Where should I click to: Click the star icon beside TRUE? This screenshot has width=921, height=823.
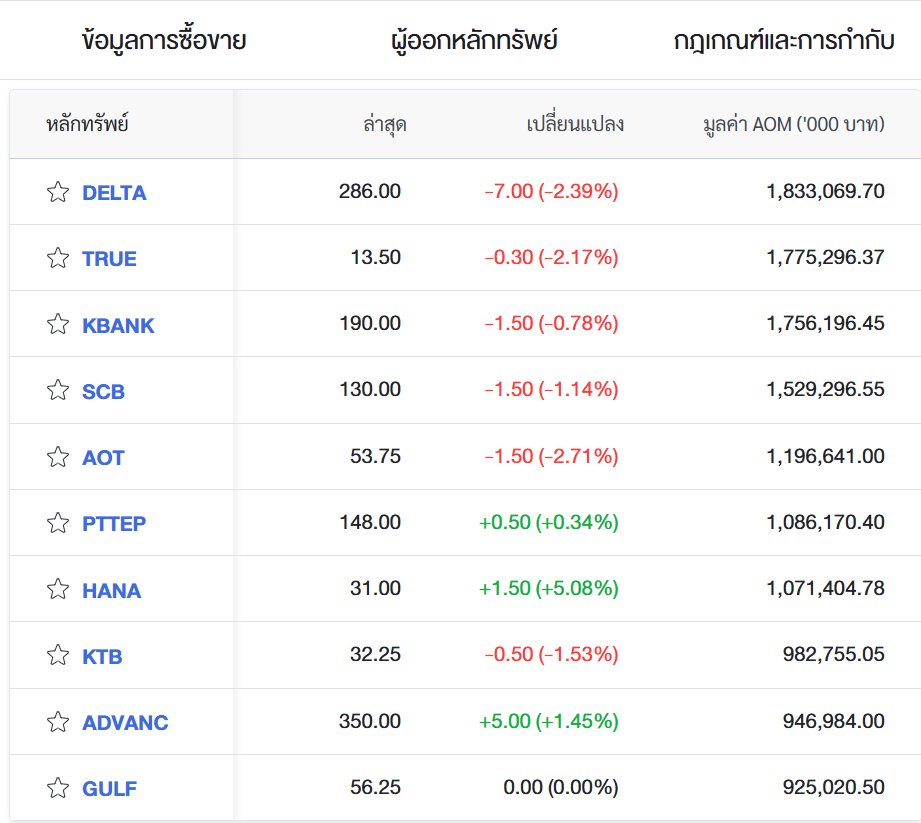[x=58, y=258]
